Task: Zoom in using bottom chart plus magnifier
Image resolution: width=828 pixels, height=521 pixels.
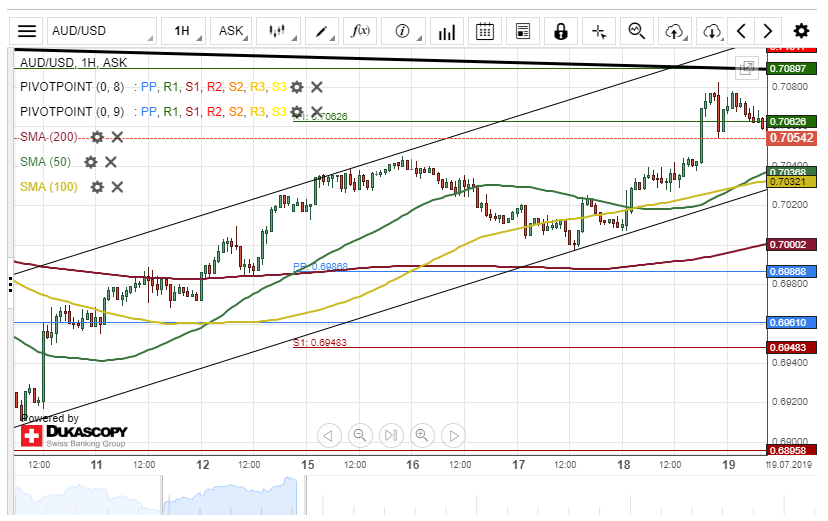Action: [x=422, y=435]
